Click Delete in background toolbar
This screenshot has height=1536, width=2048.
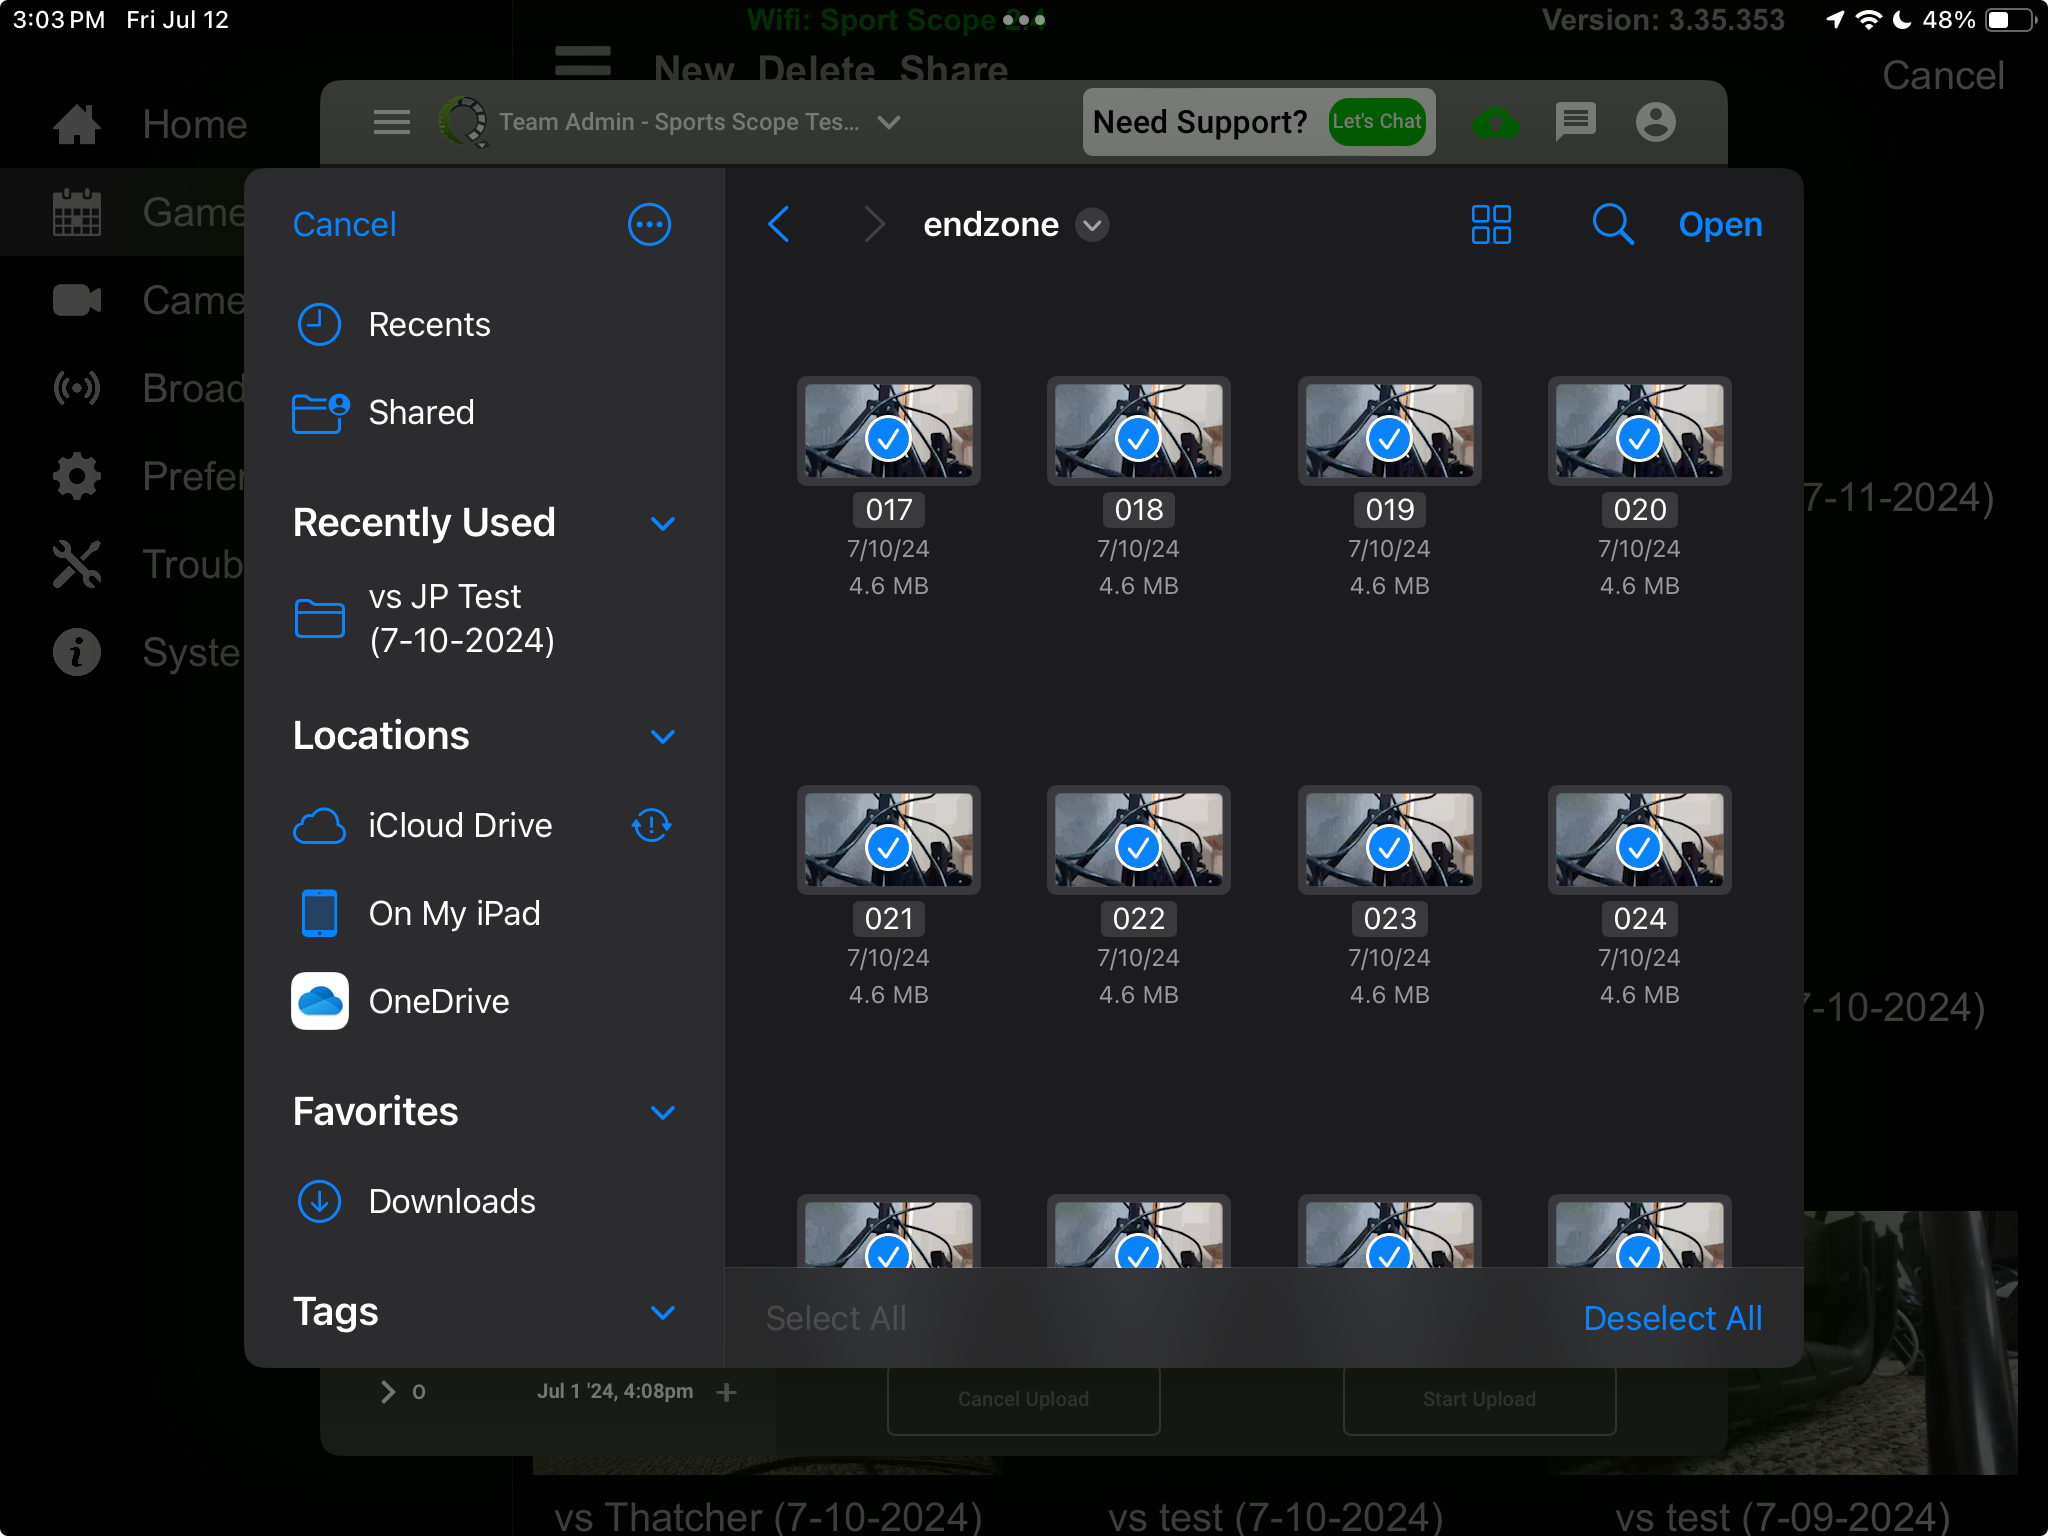pyautogui.click(x=816, y=69)
